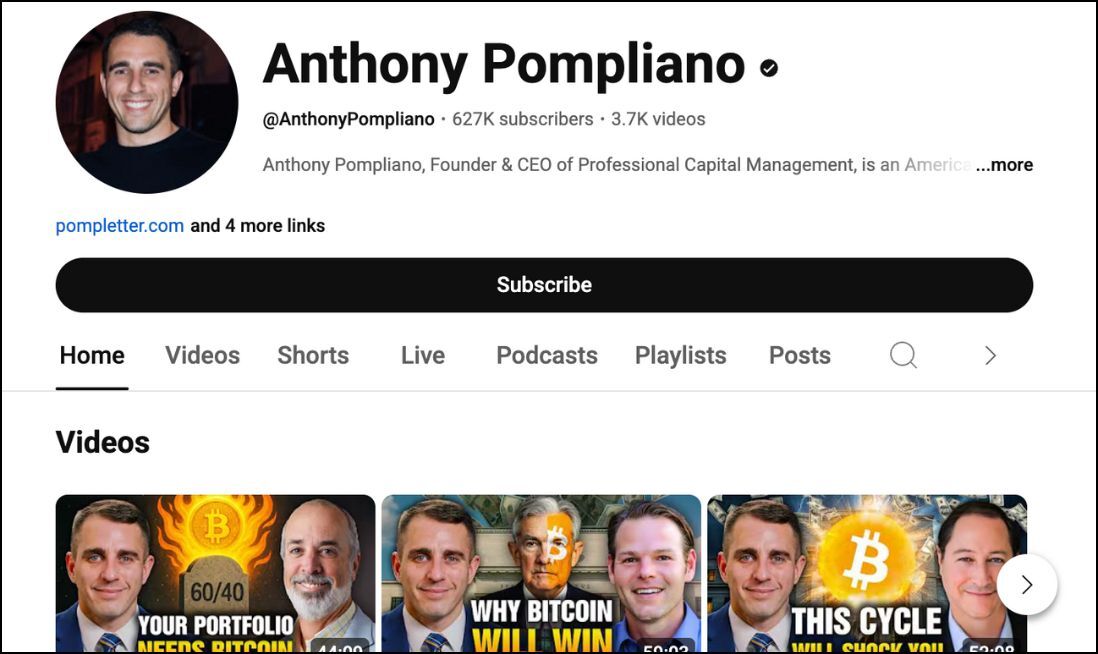Open the Shorts tab

click(313, 355)
